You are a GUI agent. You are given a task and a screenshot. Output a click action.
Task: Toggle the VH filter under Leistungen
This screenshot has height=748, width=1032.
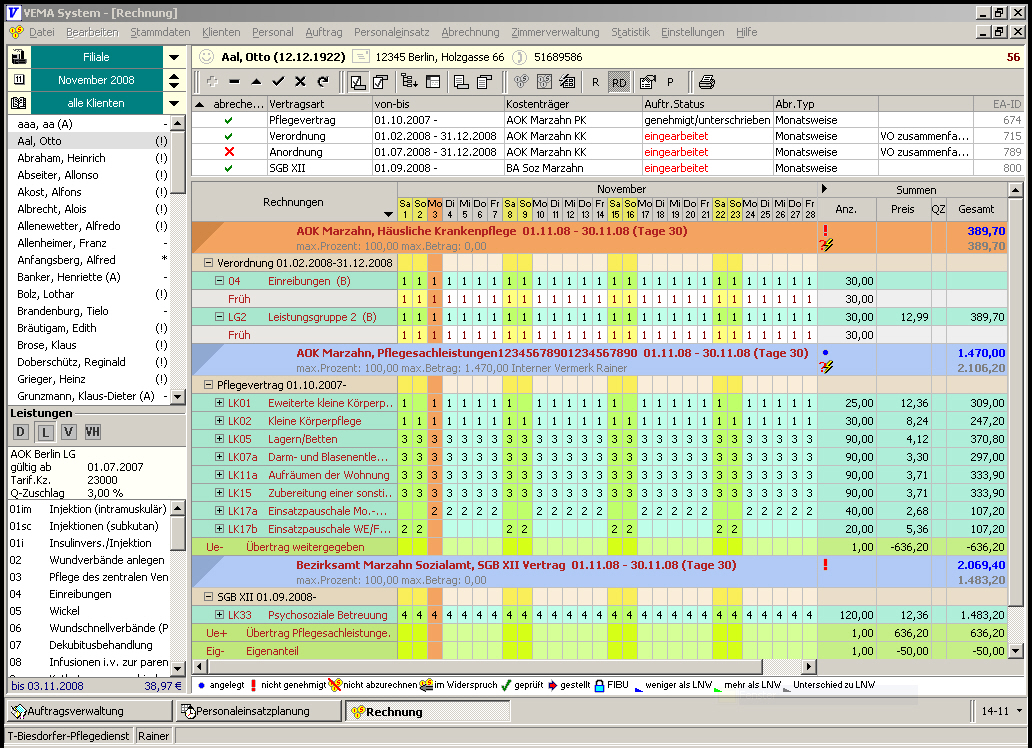93,431
